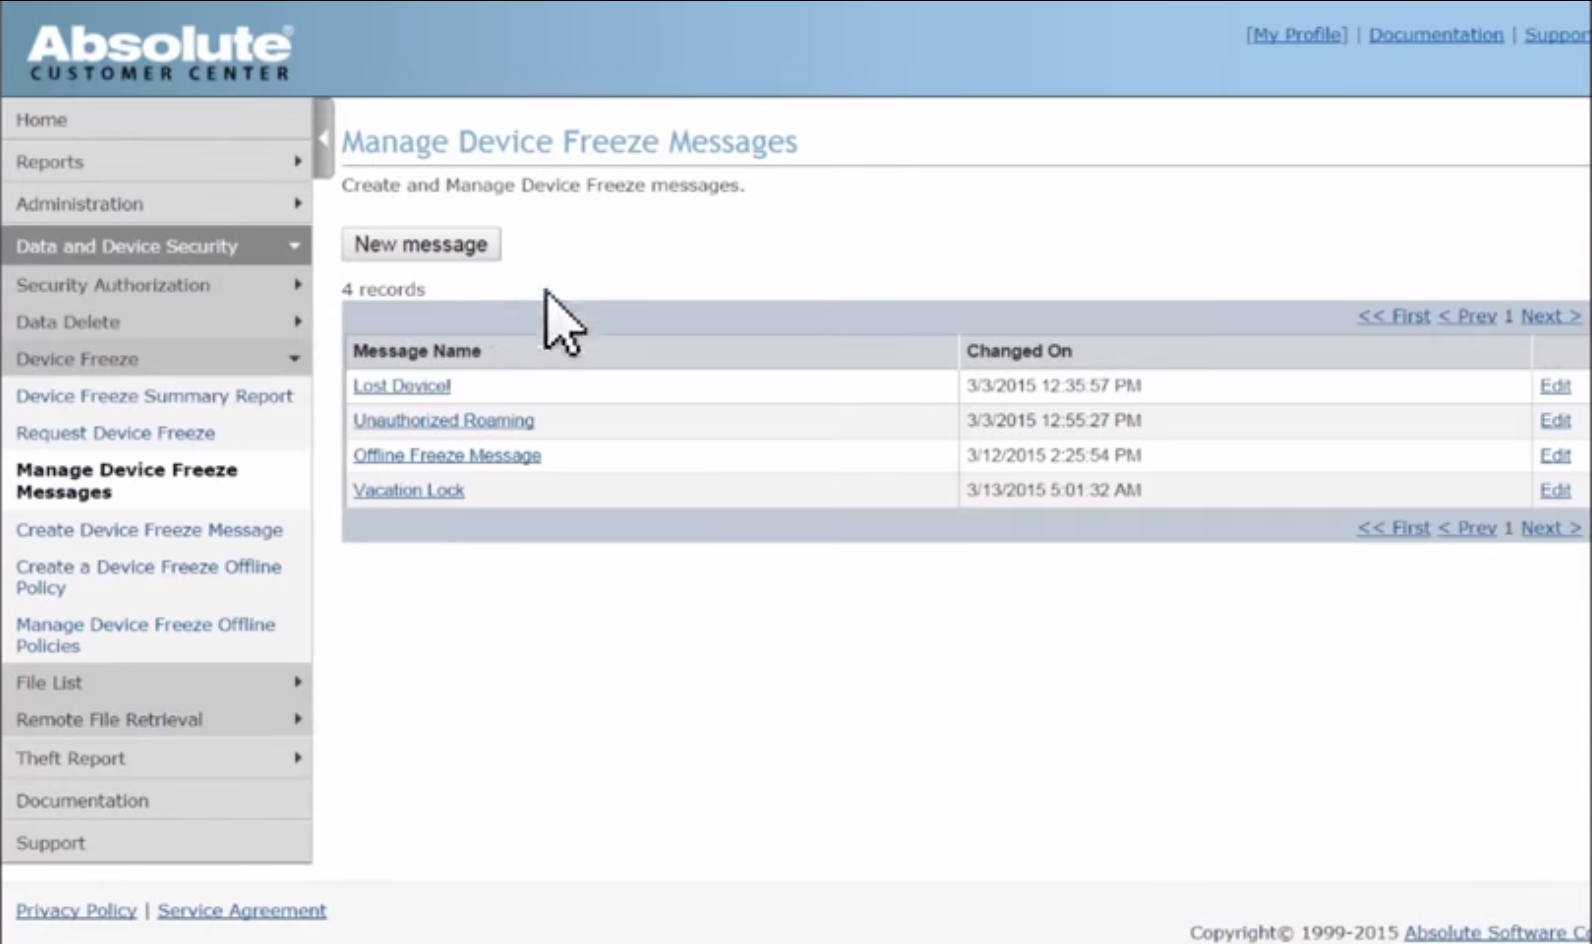Open the Unauthorized Roaming message
Image resolution: width=1592 pixels, height=944 pixels.
click(443, 421)
